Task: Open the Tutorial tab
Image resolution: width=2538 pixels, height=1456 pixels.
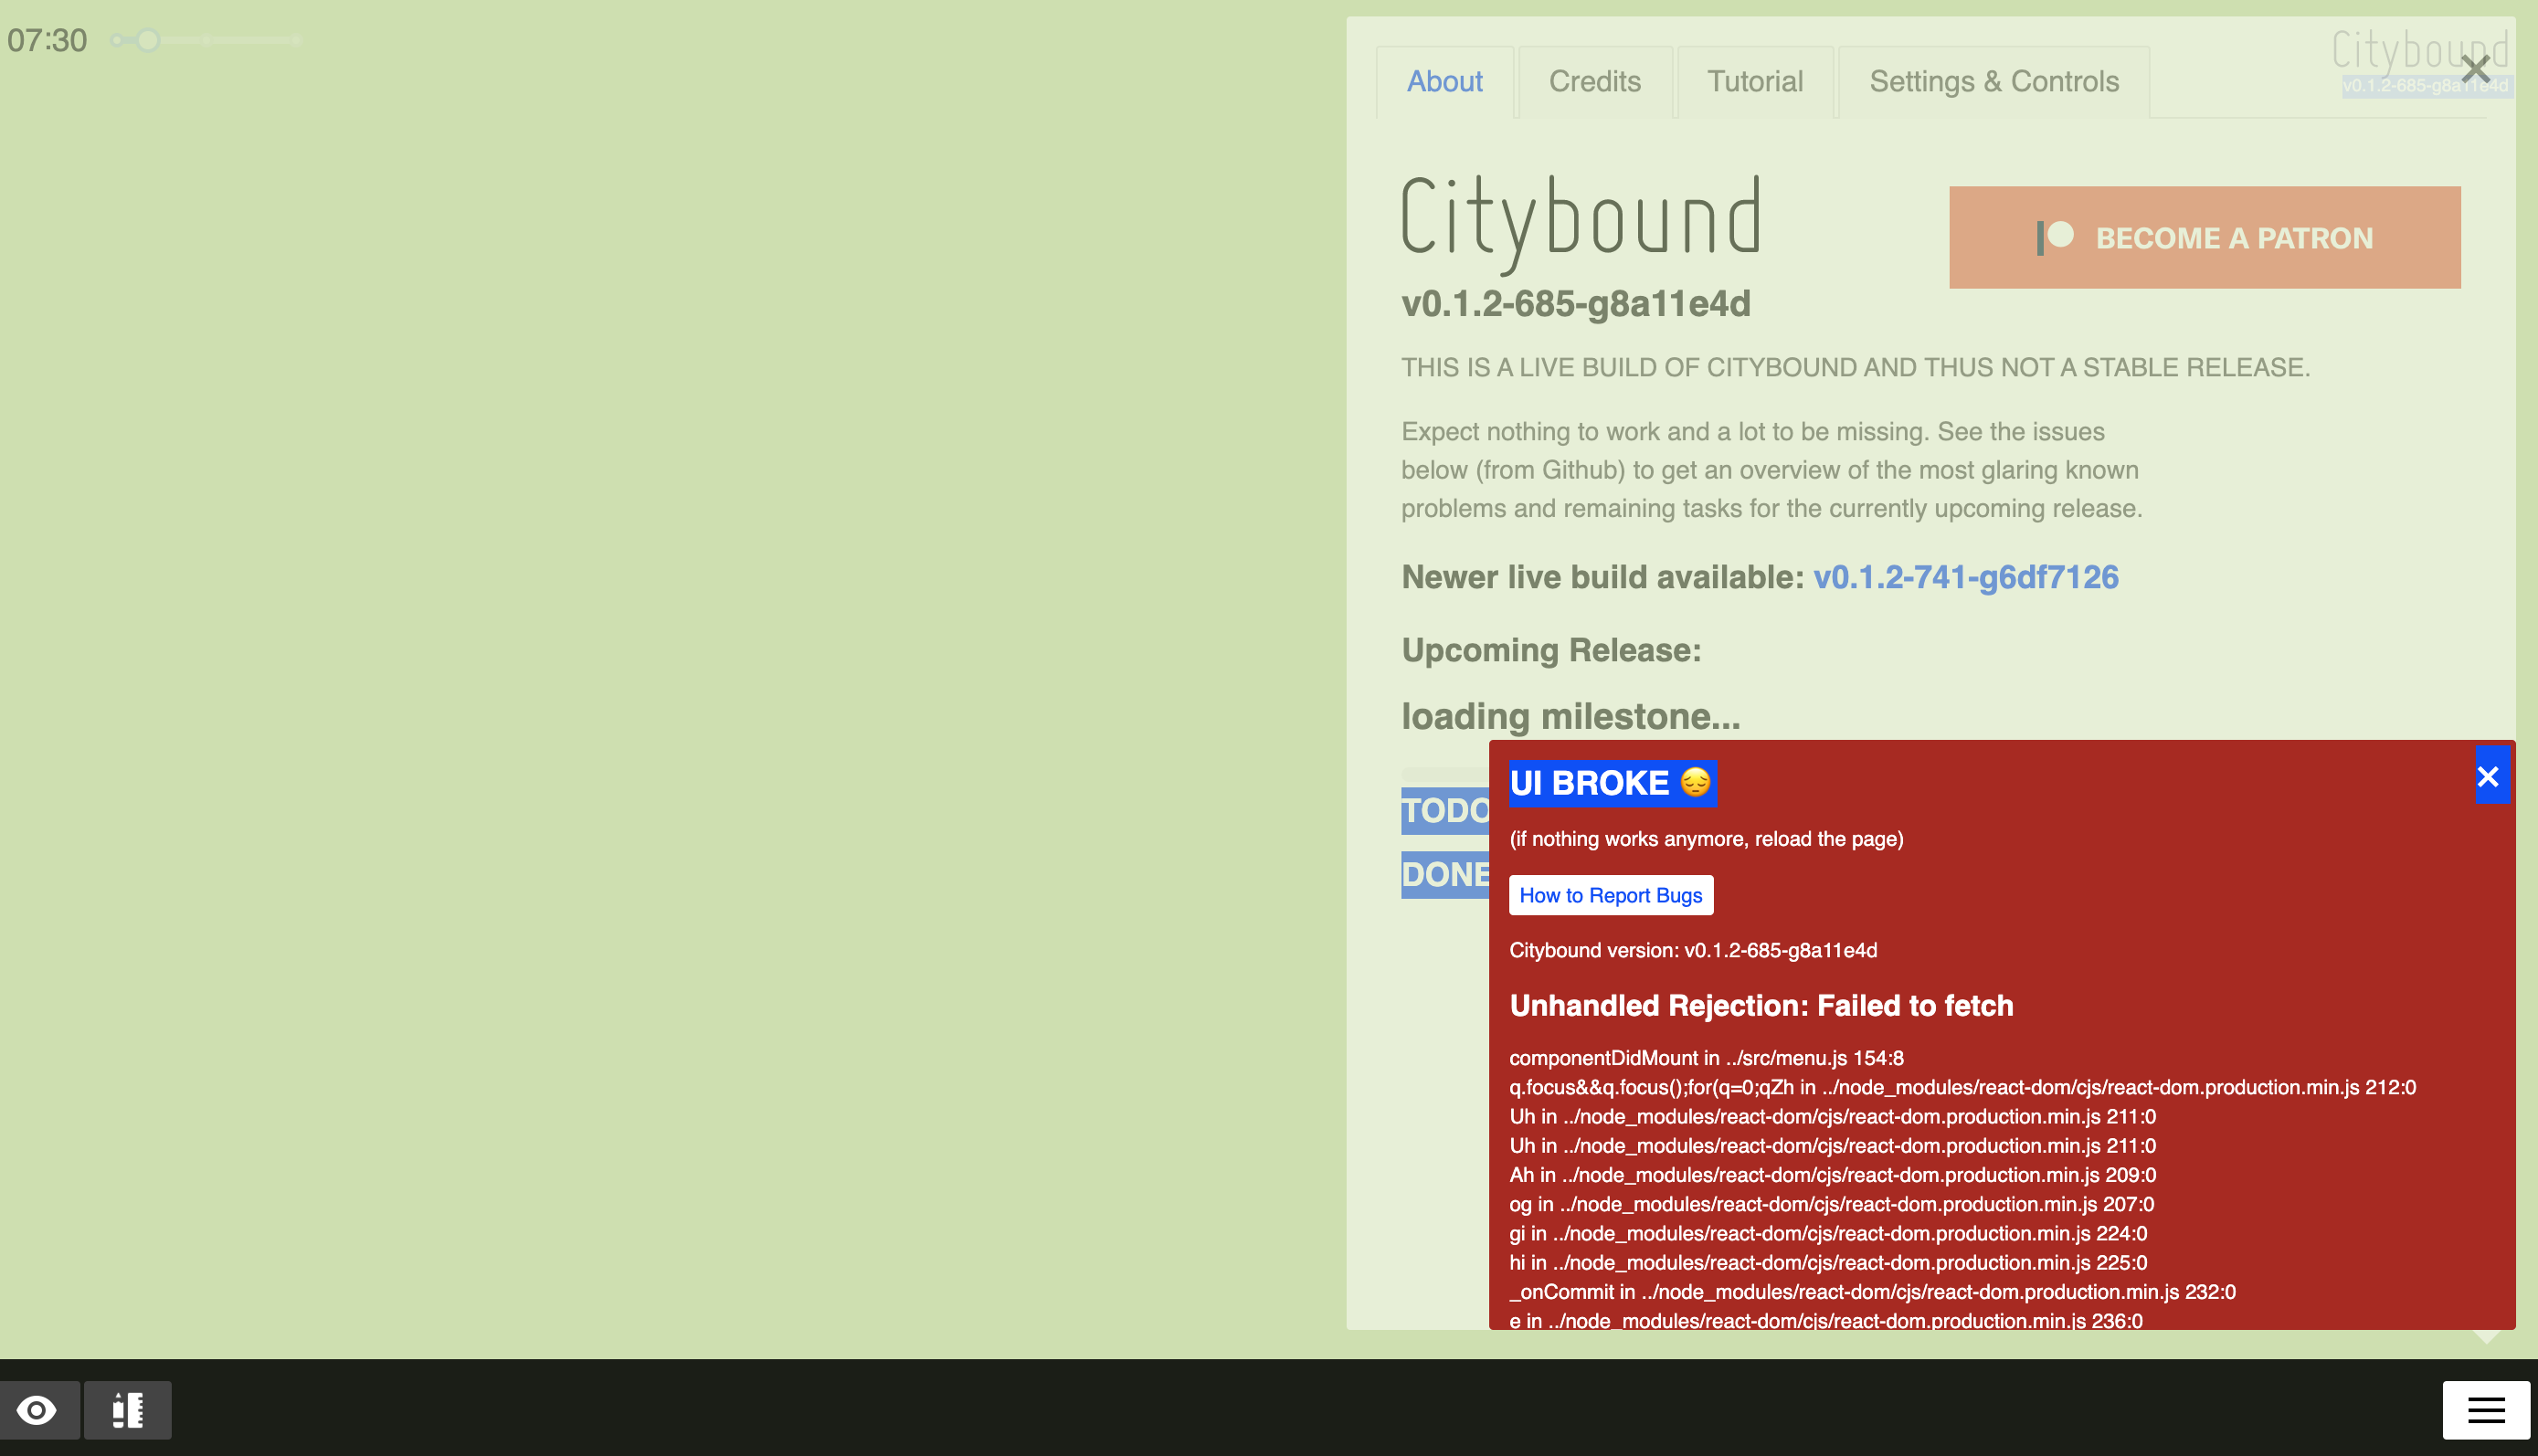Action: pos(1755,82)
